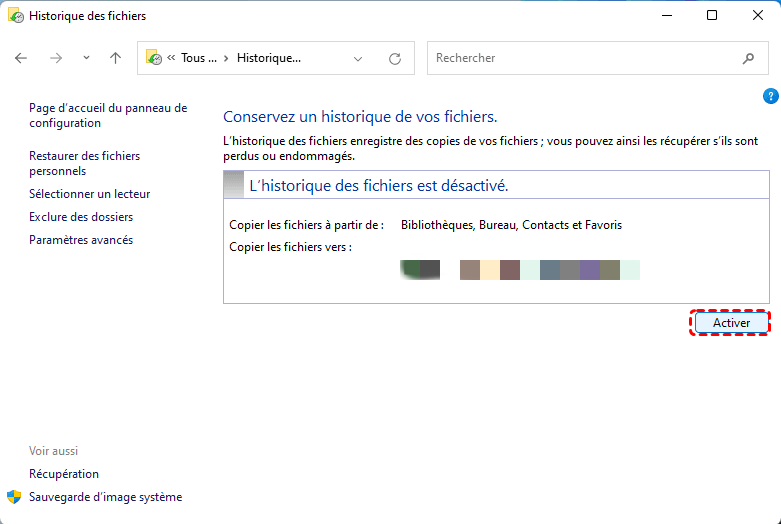Open the Récupération link

(64, 474)
